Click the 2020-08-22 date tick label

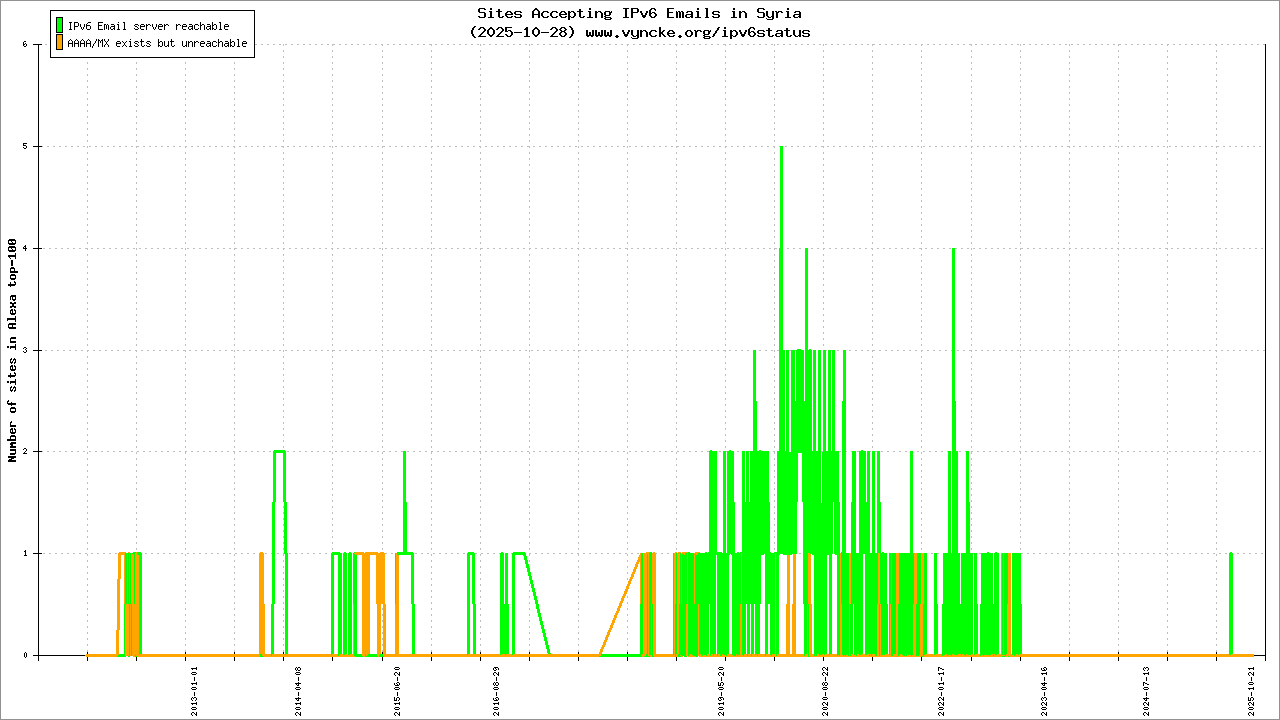pos(825,691)
